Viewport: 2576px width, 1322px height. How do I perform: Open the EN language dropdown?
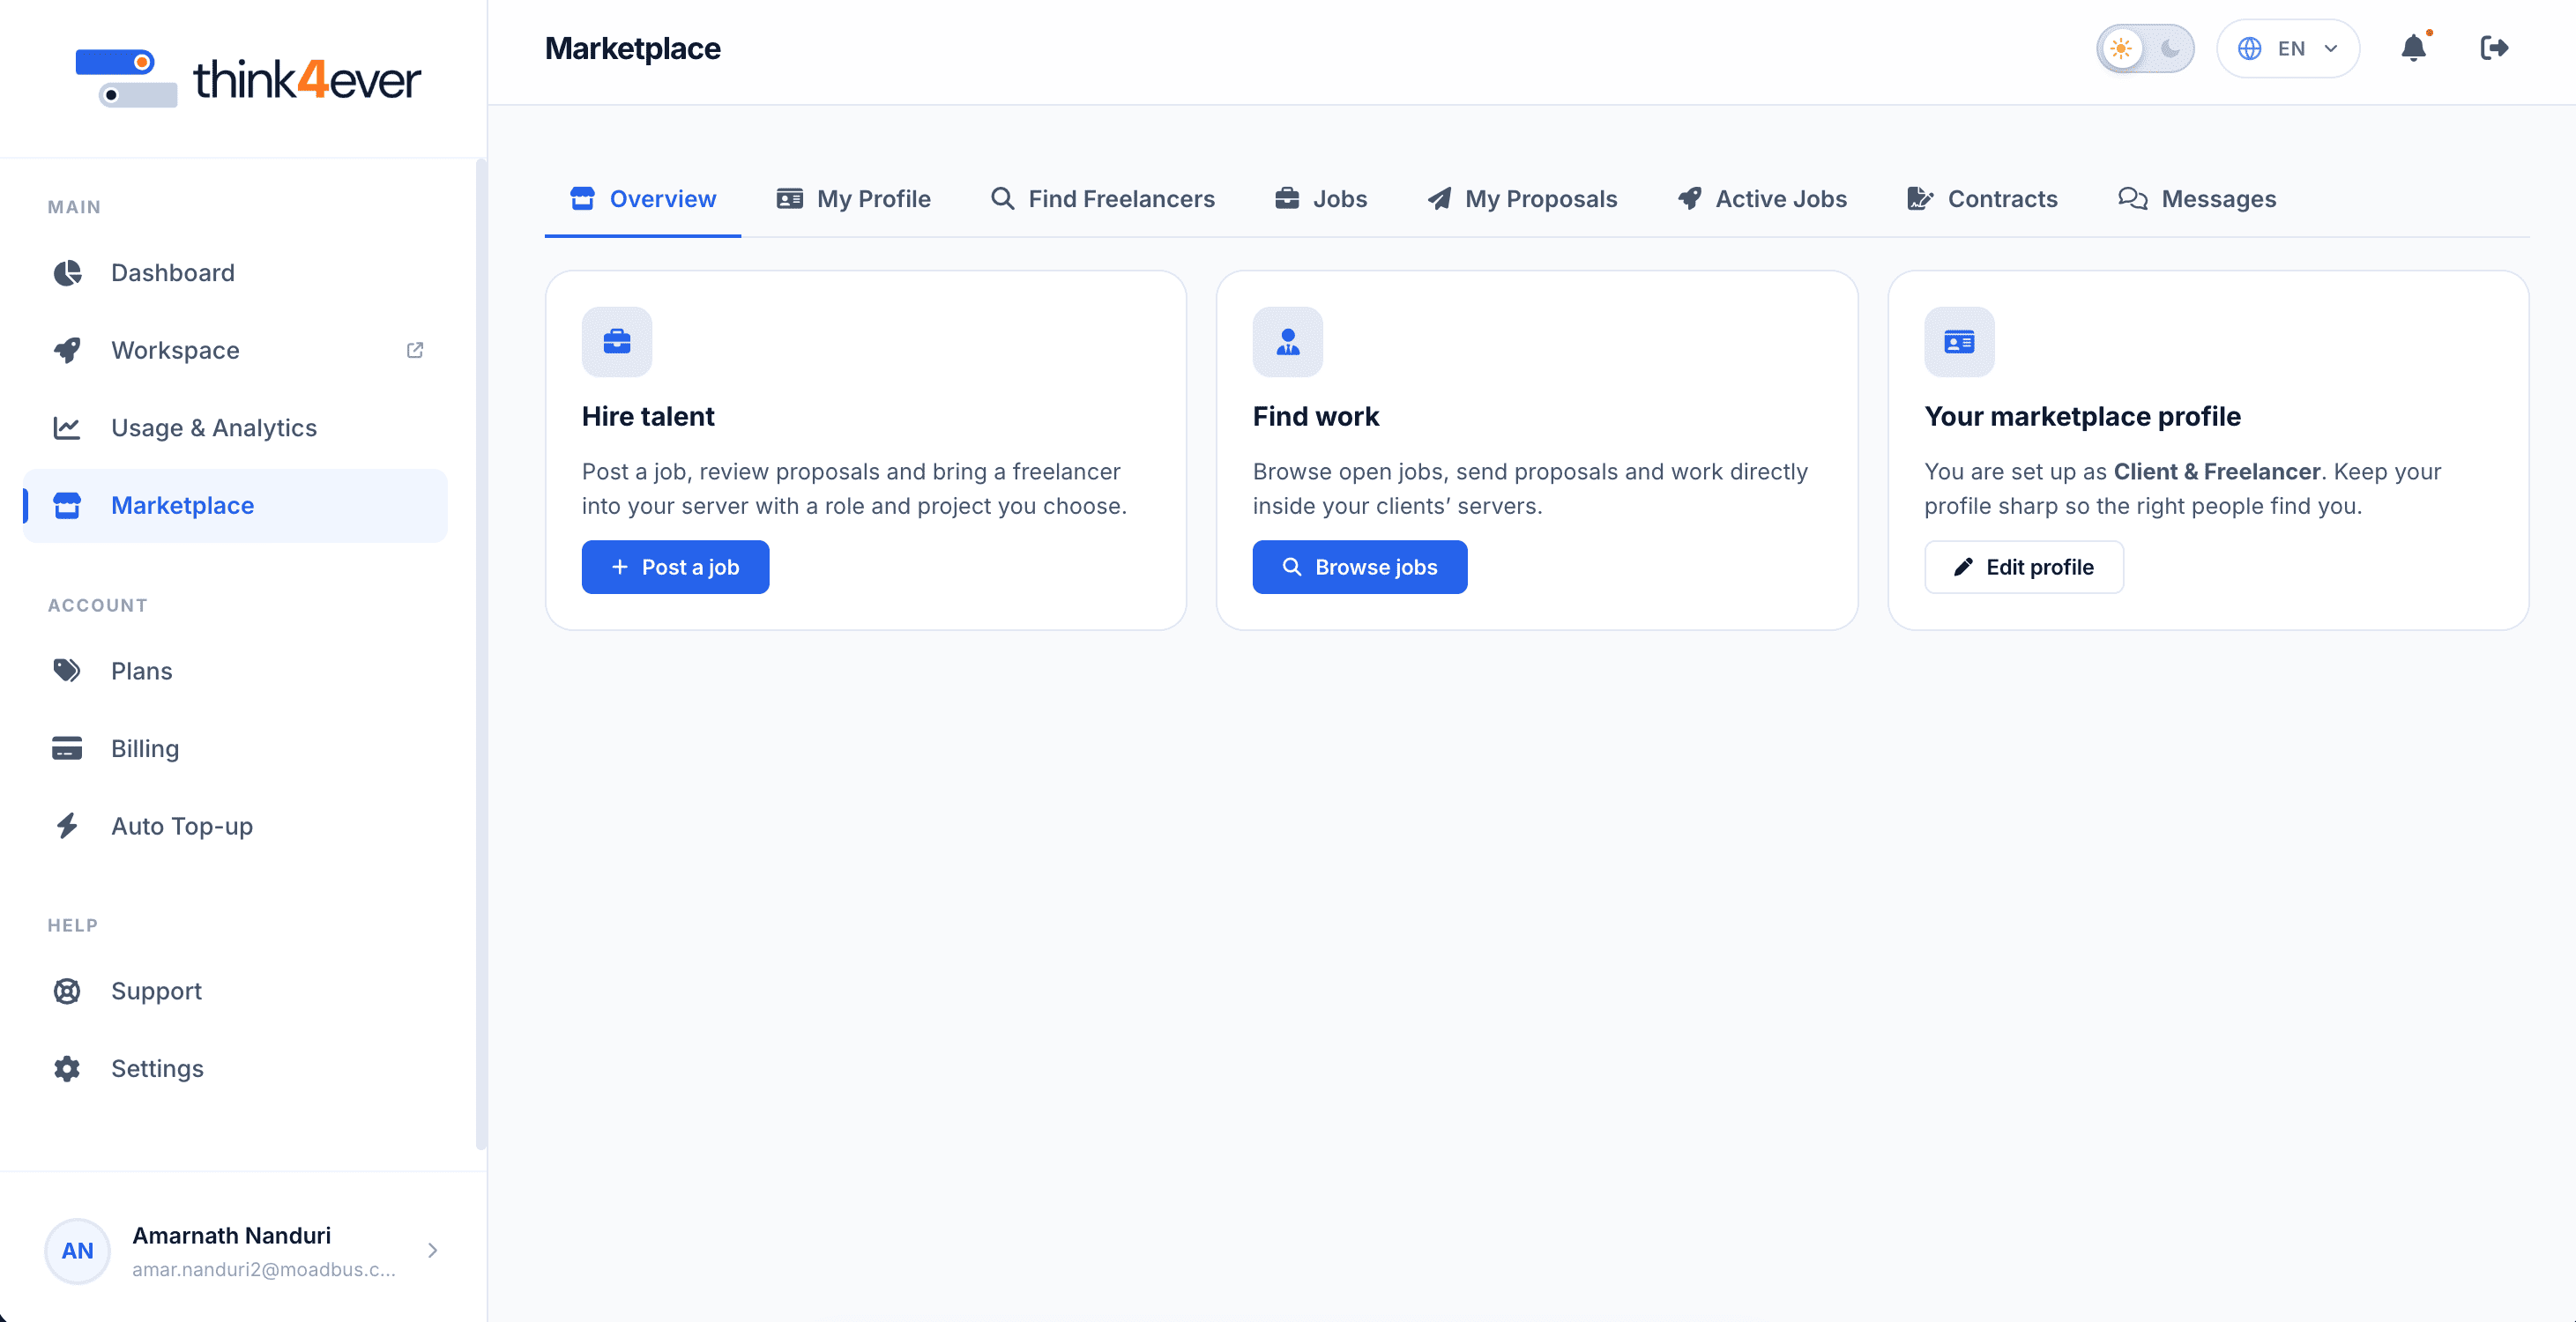(2288, 48)
